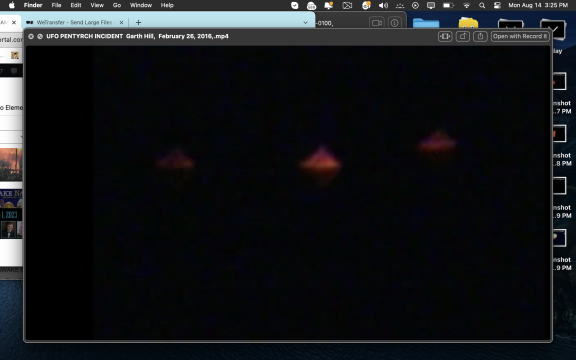Open the battery status icon

coord(448,5)
